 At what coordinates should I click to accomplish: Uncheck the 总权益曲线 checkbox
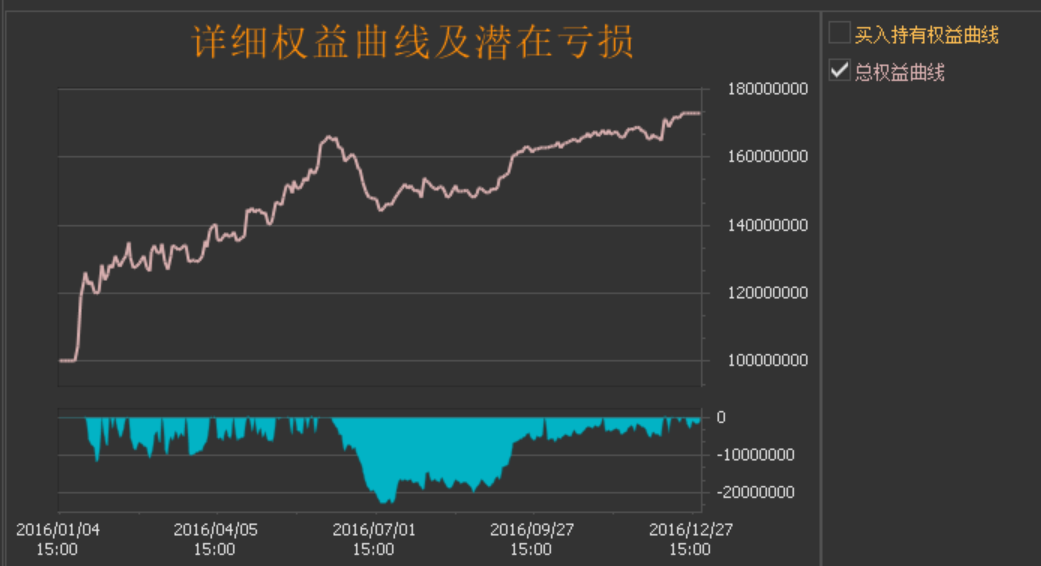click(x=839, y=71)
